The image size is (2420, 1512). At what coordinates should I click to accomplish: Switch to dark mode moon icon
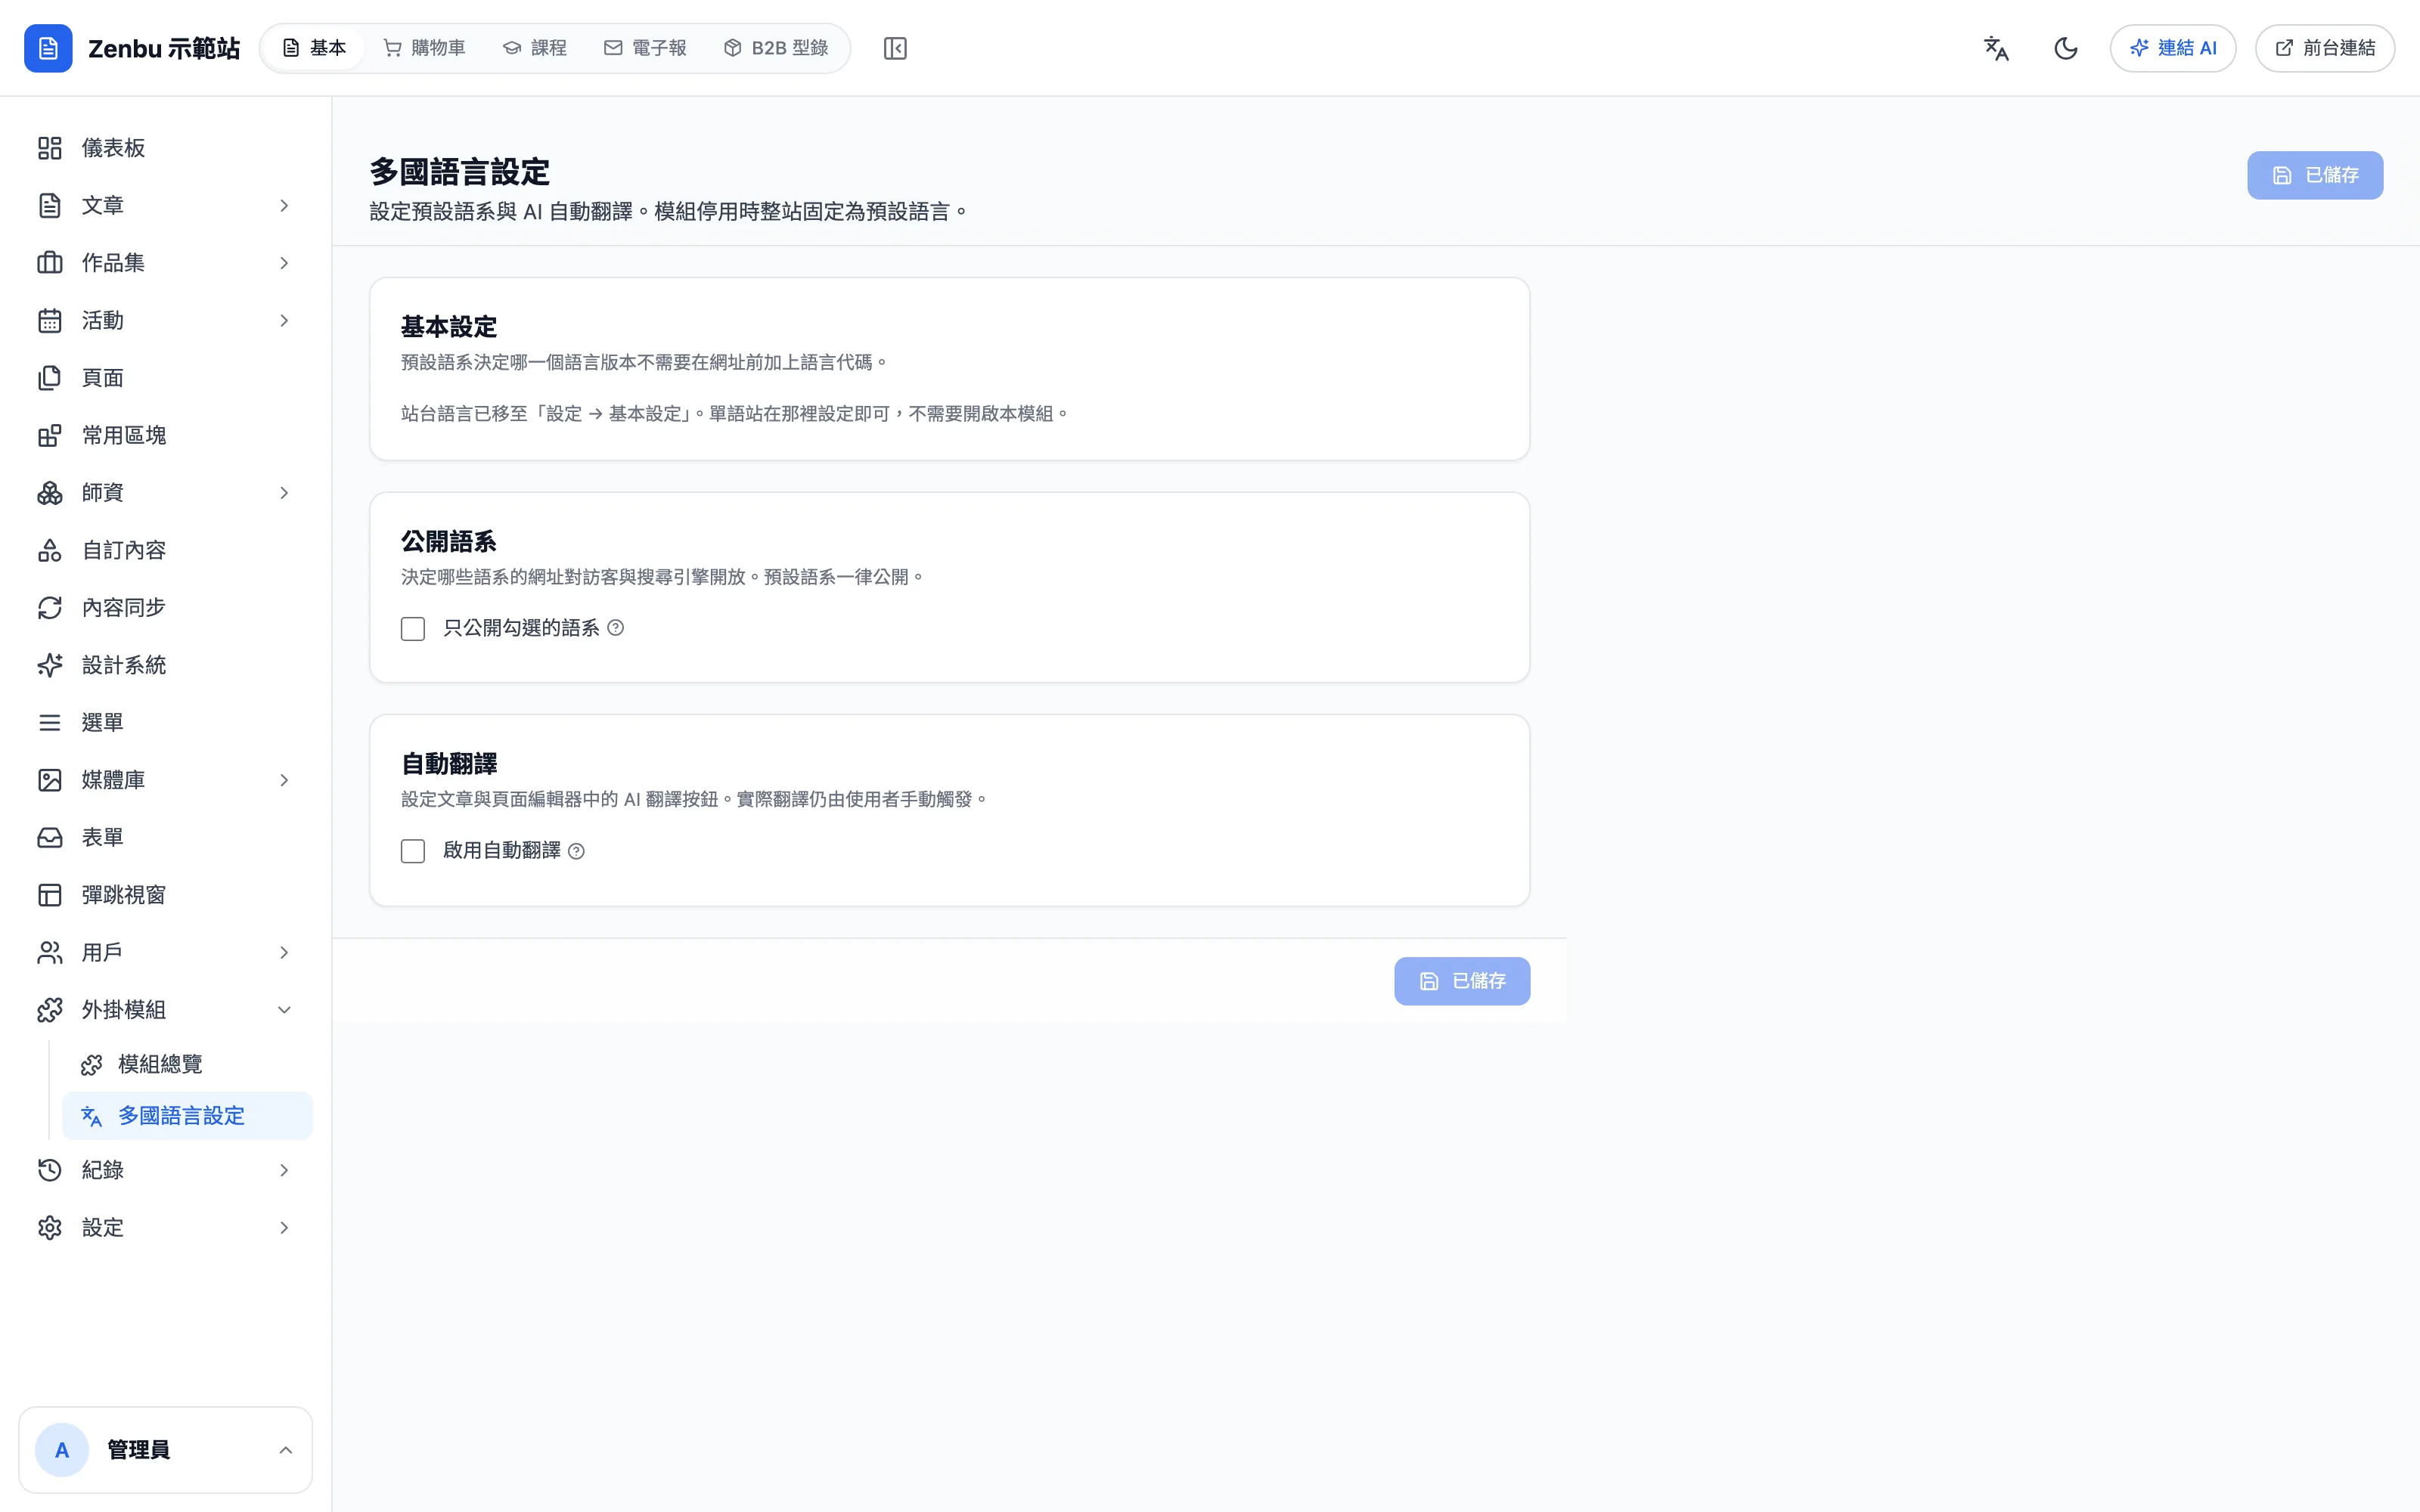(x=2066, y=48)
